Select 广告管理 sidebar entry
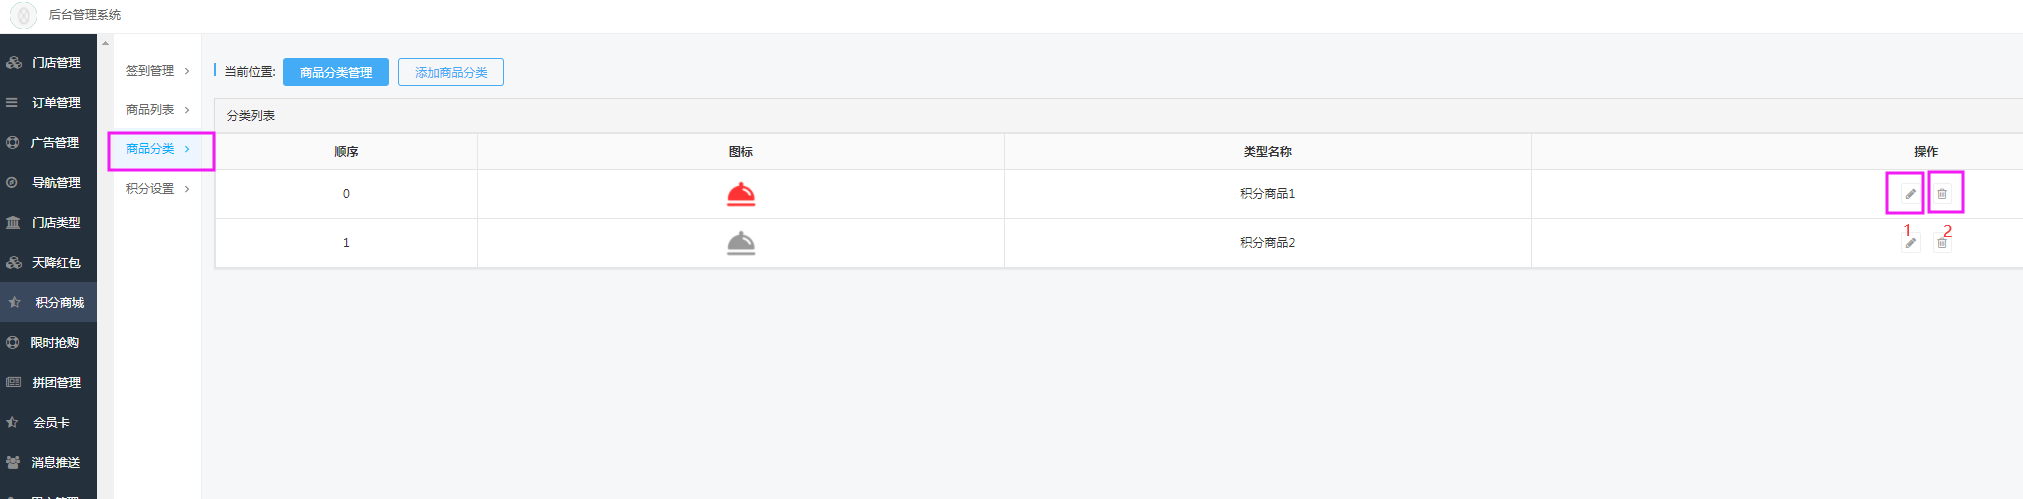Image resolution: width=2023 pixels, height=499 pixels. [48, 142]
